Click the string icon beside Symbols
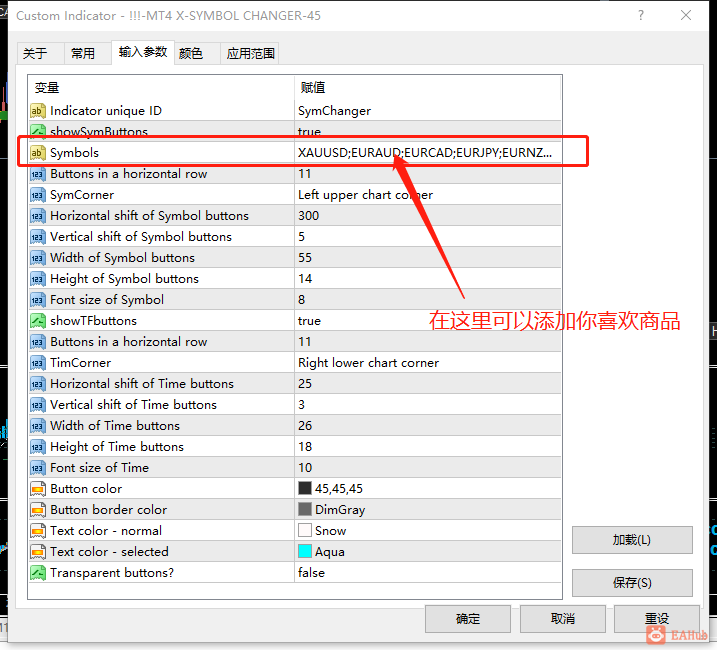717x650 pixels. 38,153
